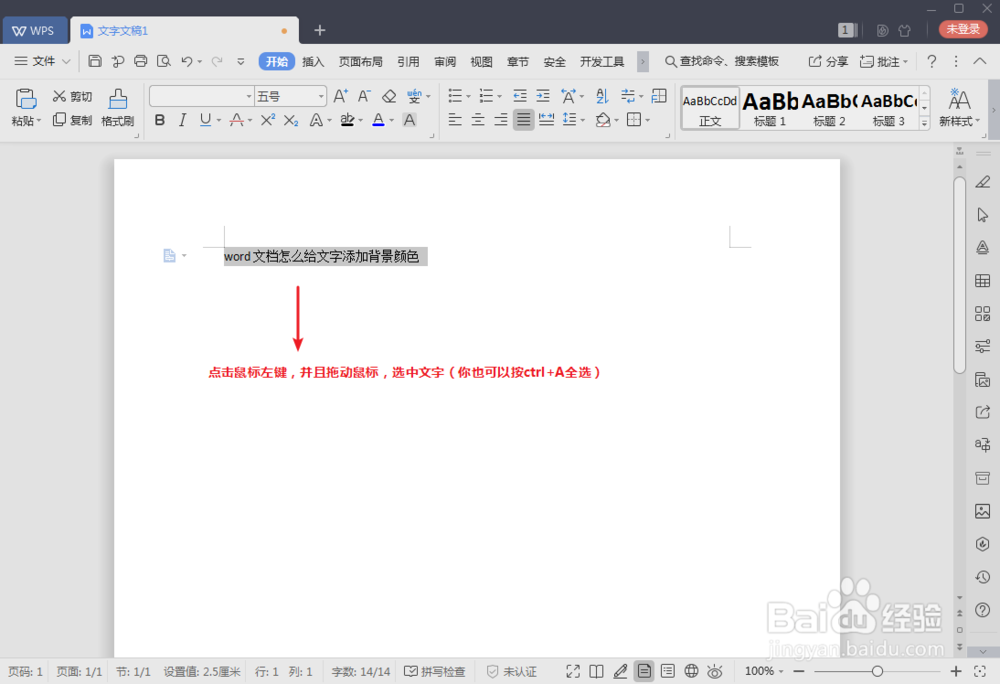Click the clear formatting eraser icon
1000x684 pixels.
pyautogui.click(x=390, y=96)
